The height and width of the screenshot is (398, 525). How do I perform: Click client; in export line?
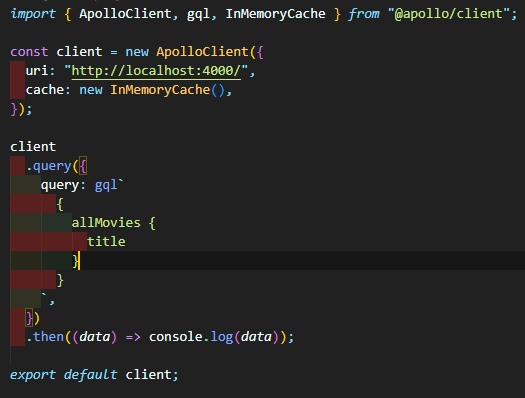pyautogui.click(x=152, y=375)
